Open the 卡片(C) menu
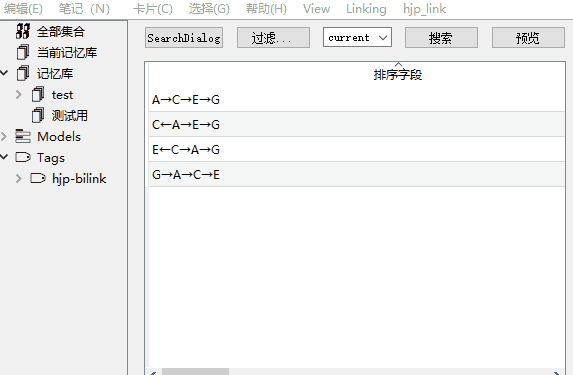 pyautogui.click(x=152, y=9)
